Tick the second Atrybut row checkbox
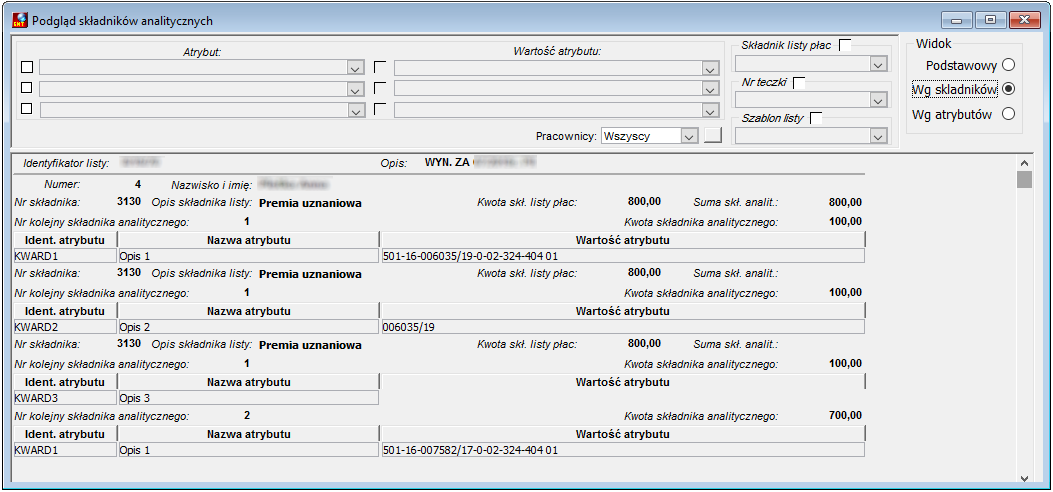Image resolution: width=1053 pixels, height=492 pixels. (x=27, y=88)
